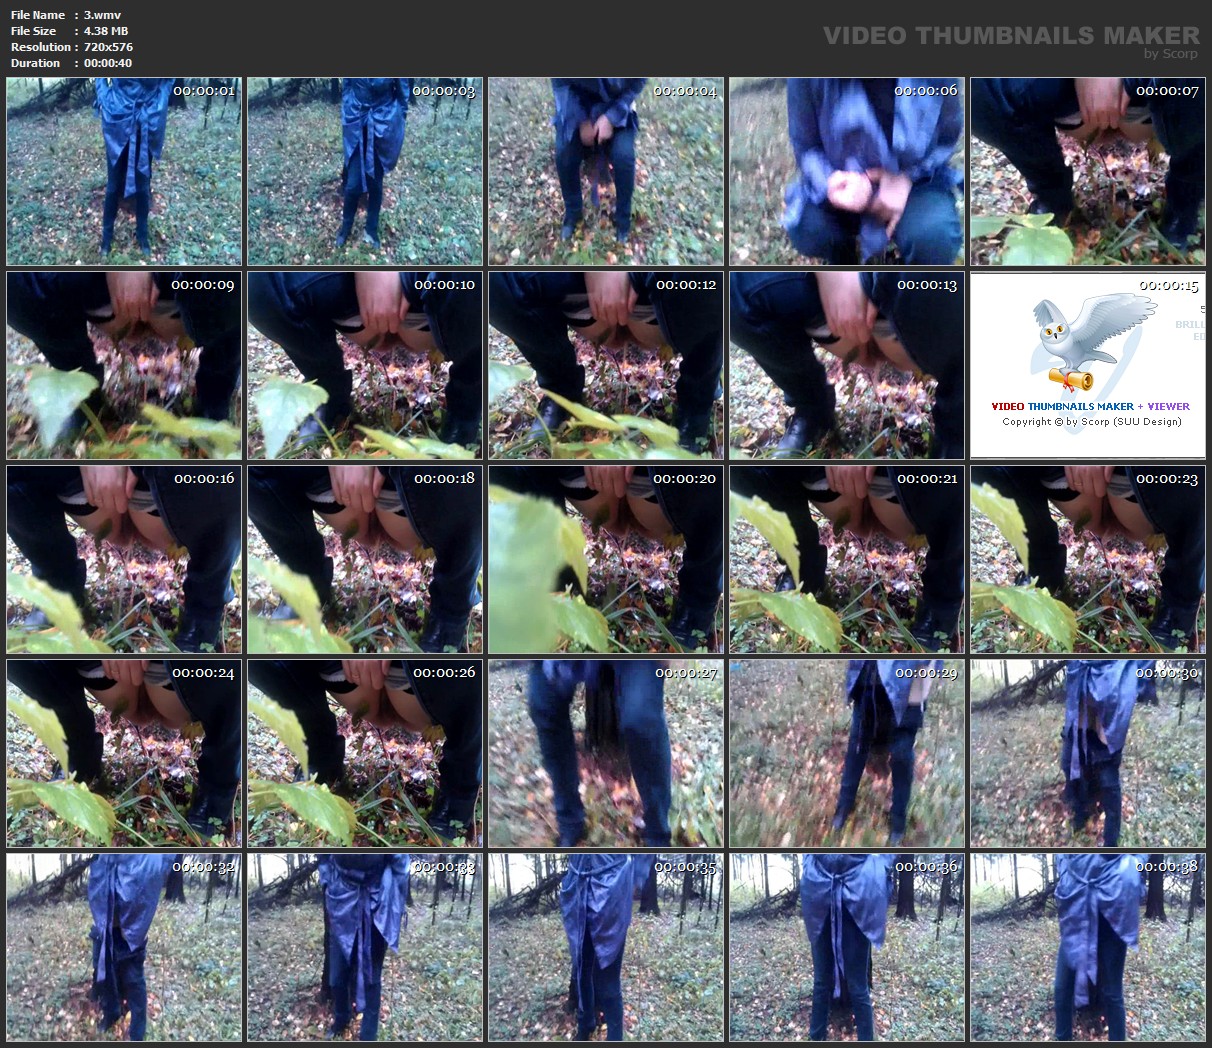Image resolution: width=1212 pixels, height=1048 pixels.
Task: Open the thumbnail marked 00:00:29
Action: [847, 753]
